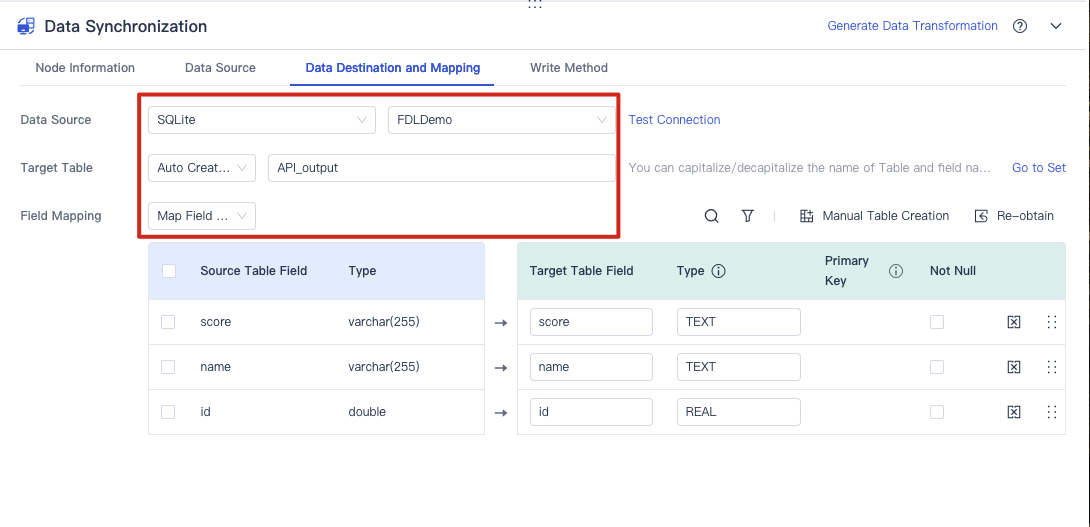Click the Generate Data Transformation link
The width and height of the screenshot is (1090, 527).
coord(912,26)
